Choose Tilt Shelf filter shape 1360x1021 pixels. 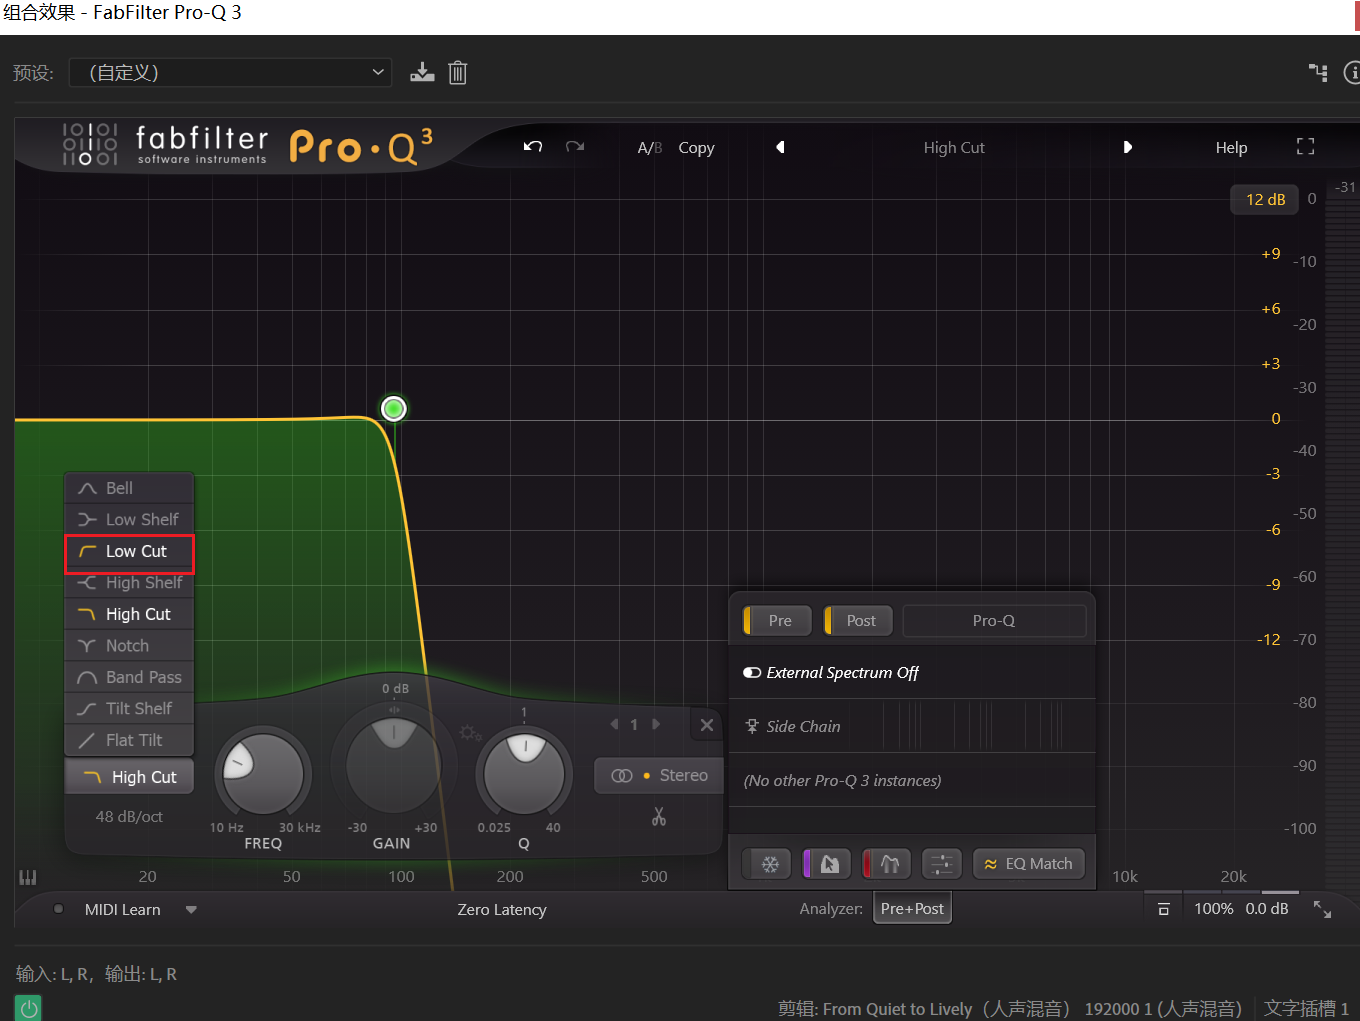[129, 709]
